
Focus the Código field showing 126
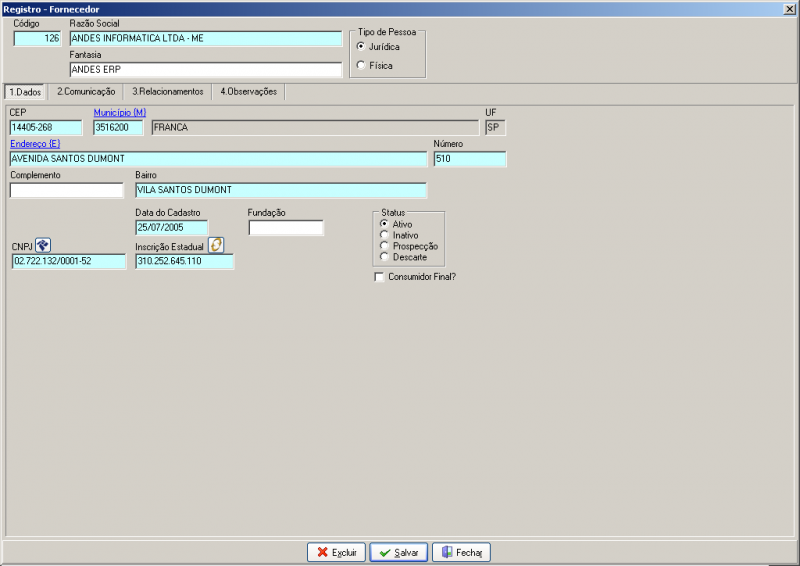pyautogui.click(x=37, y=38)
